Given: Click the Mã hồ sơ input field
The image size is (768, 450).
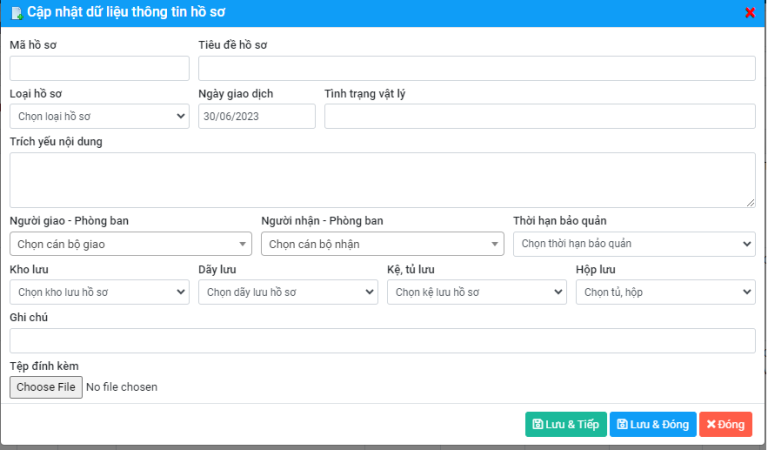Looking at the screenshot, I should click(x=99, y=68).
